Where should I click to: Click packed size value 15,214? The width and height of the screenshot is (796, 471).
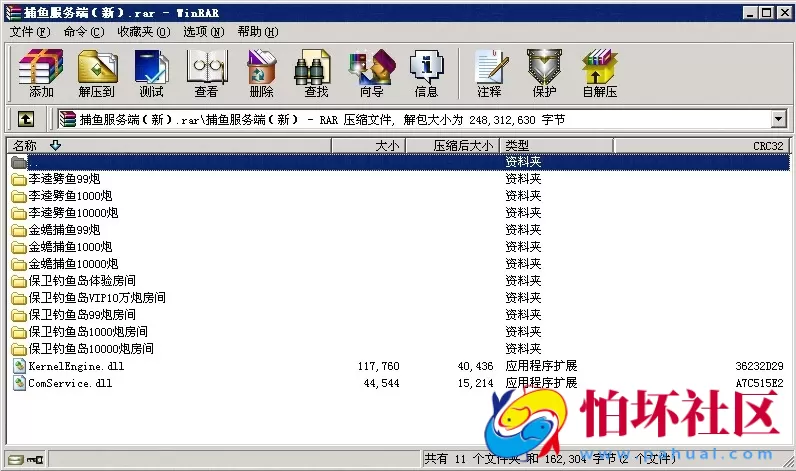coord(475,384)
